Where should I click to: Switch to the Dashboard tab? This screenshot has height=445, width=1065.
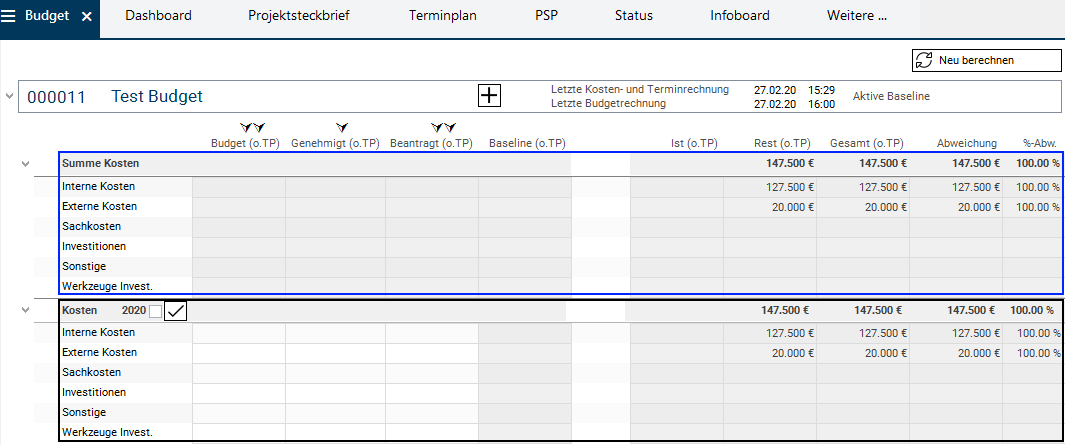tap(158, 16)
